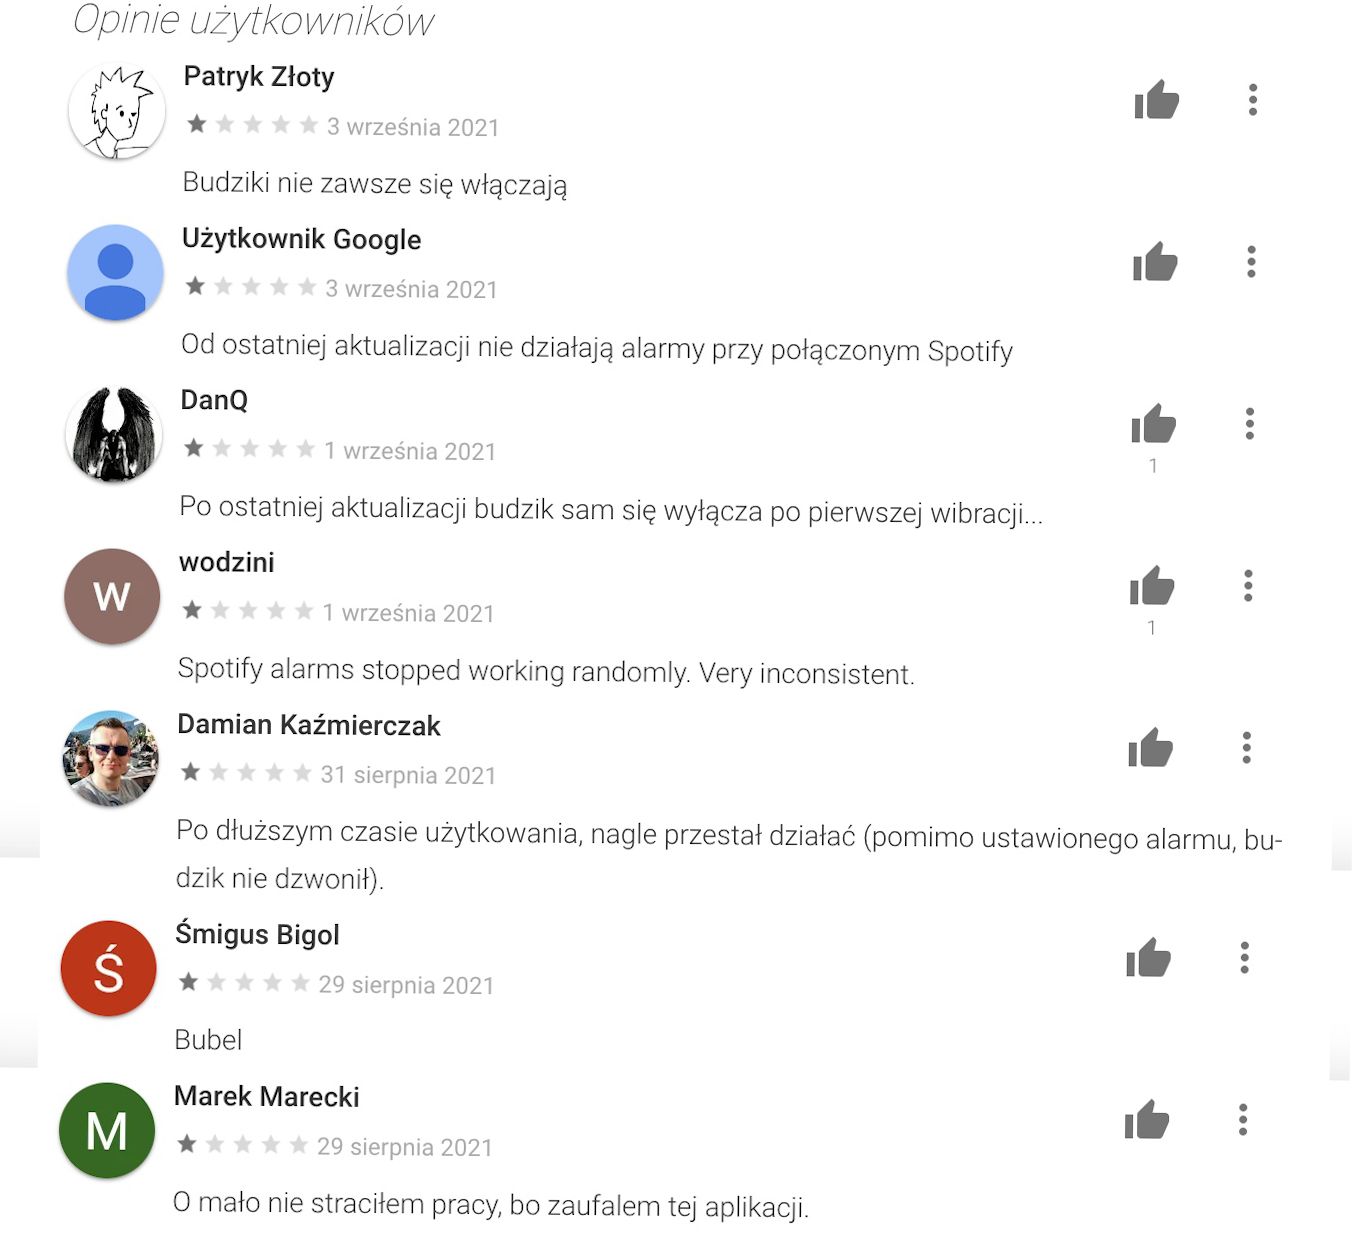Mark Użytkownik Google's review as helpful
Viewport: 1354px width, 1247px height.
pos(1155,263)
